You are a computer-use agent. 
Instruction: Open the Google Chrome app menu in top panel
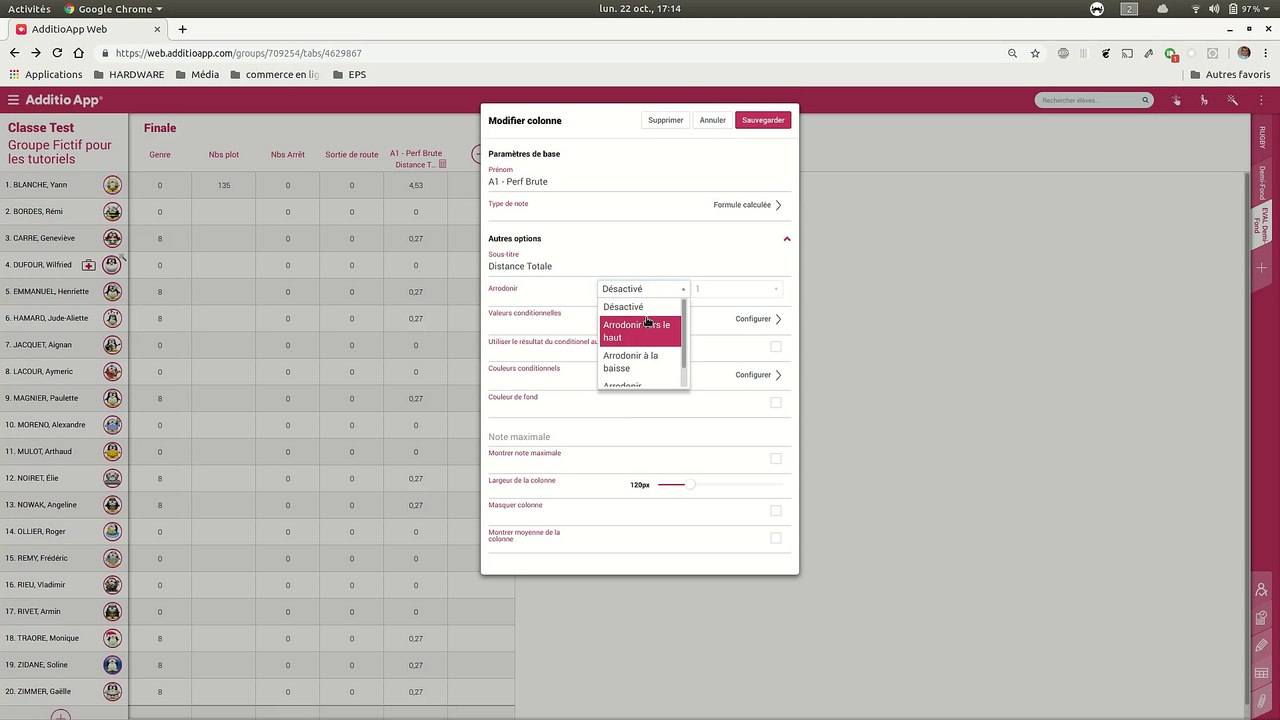(113, 9)
